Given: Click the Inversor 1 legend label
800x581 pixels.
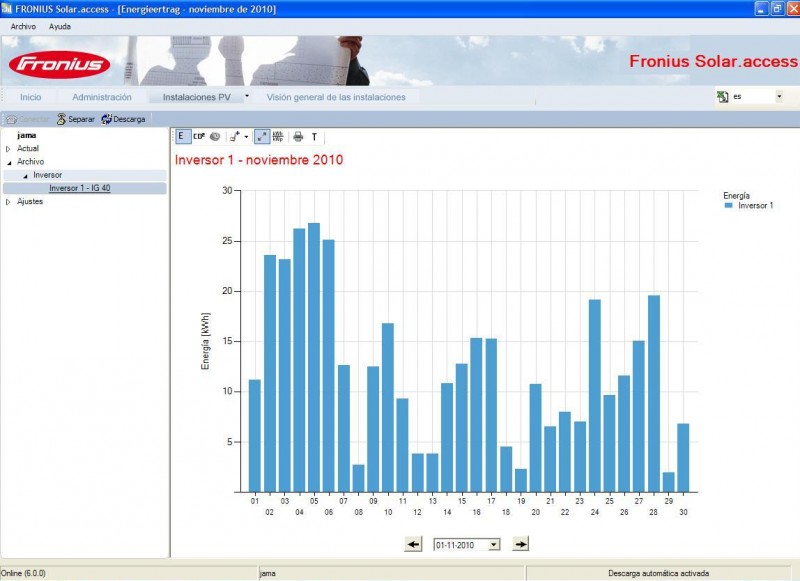Looking at the screenshot, I should coord(756,206).
